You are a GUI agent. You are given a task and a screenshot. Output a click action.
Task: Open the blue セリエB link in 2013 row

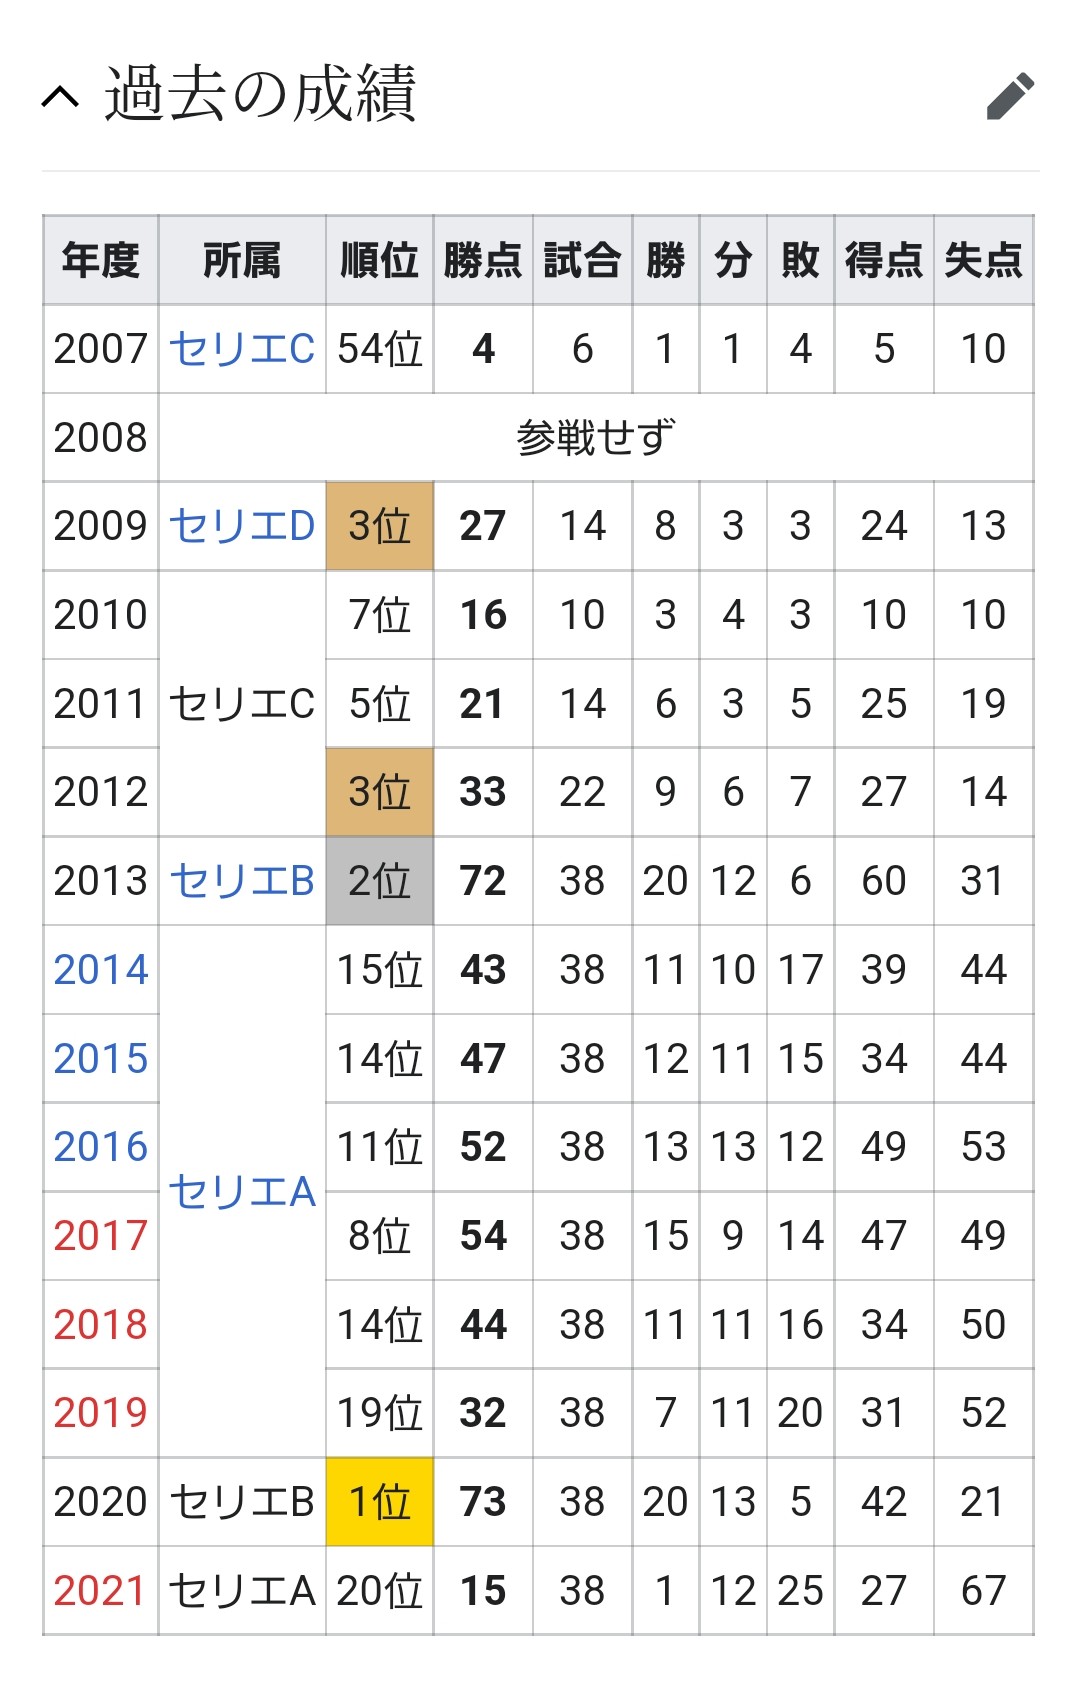point(242,881)
